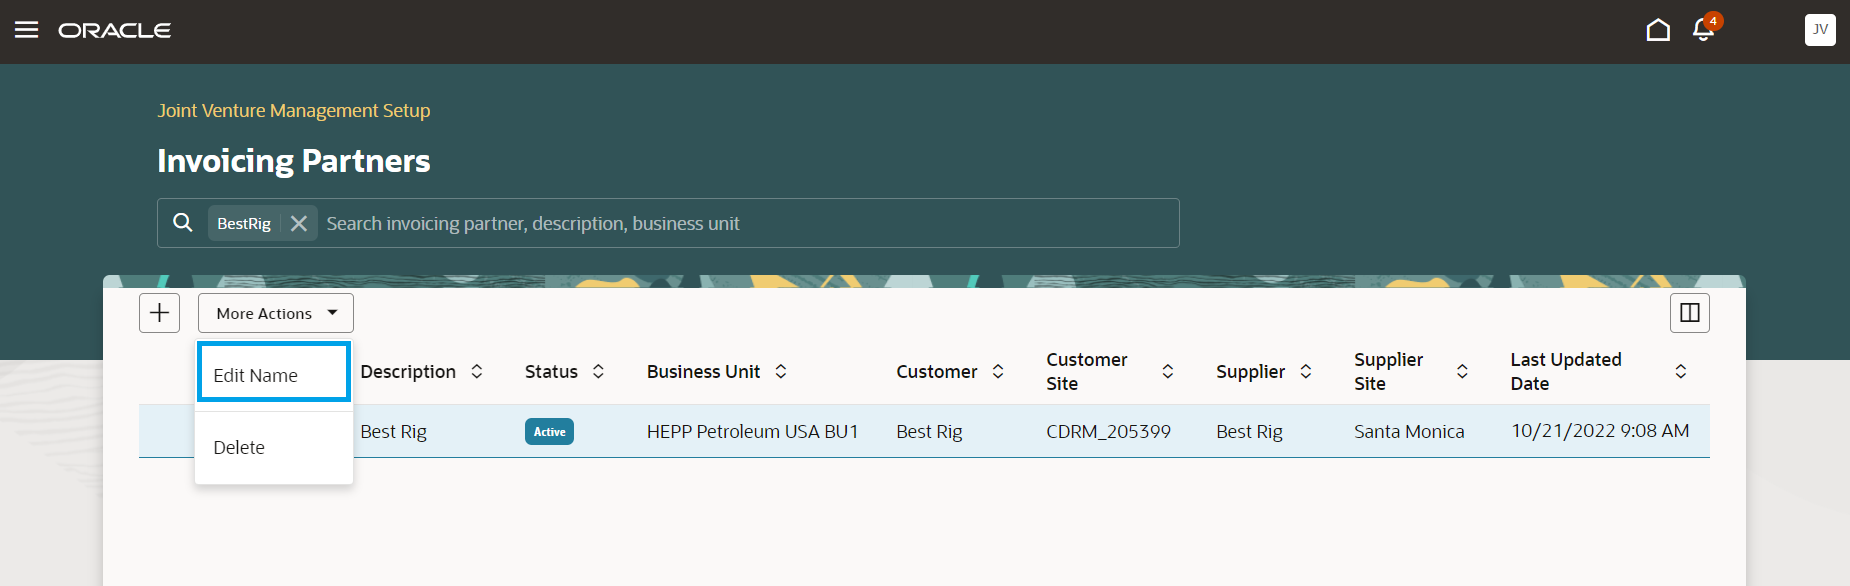This screenshot has height=586, width=1850.
Task: Select the Santa Monica supplier site cell
Action: pos(1409,431)
